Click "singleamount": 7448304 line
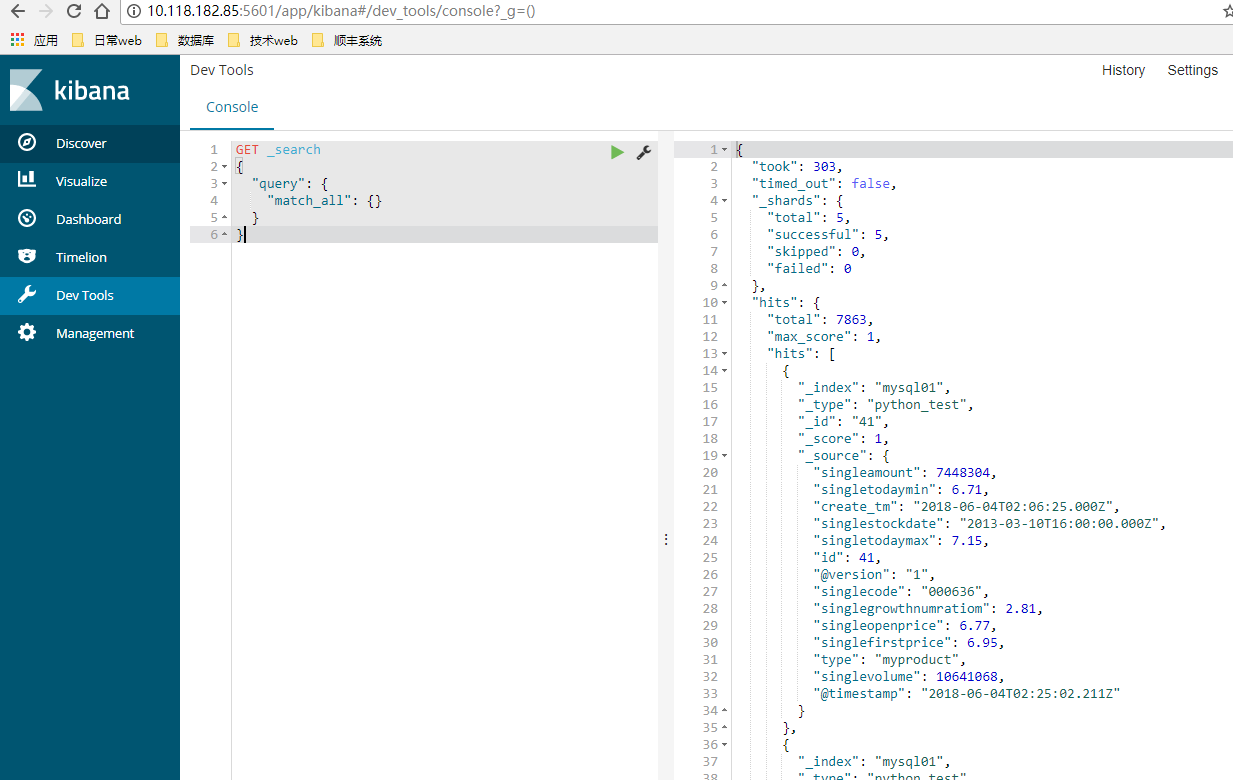The image size is (1233, 780). (x=905, y=472)
